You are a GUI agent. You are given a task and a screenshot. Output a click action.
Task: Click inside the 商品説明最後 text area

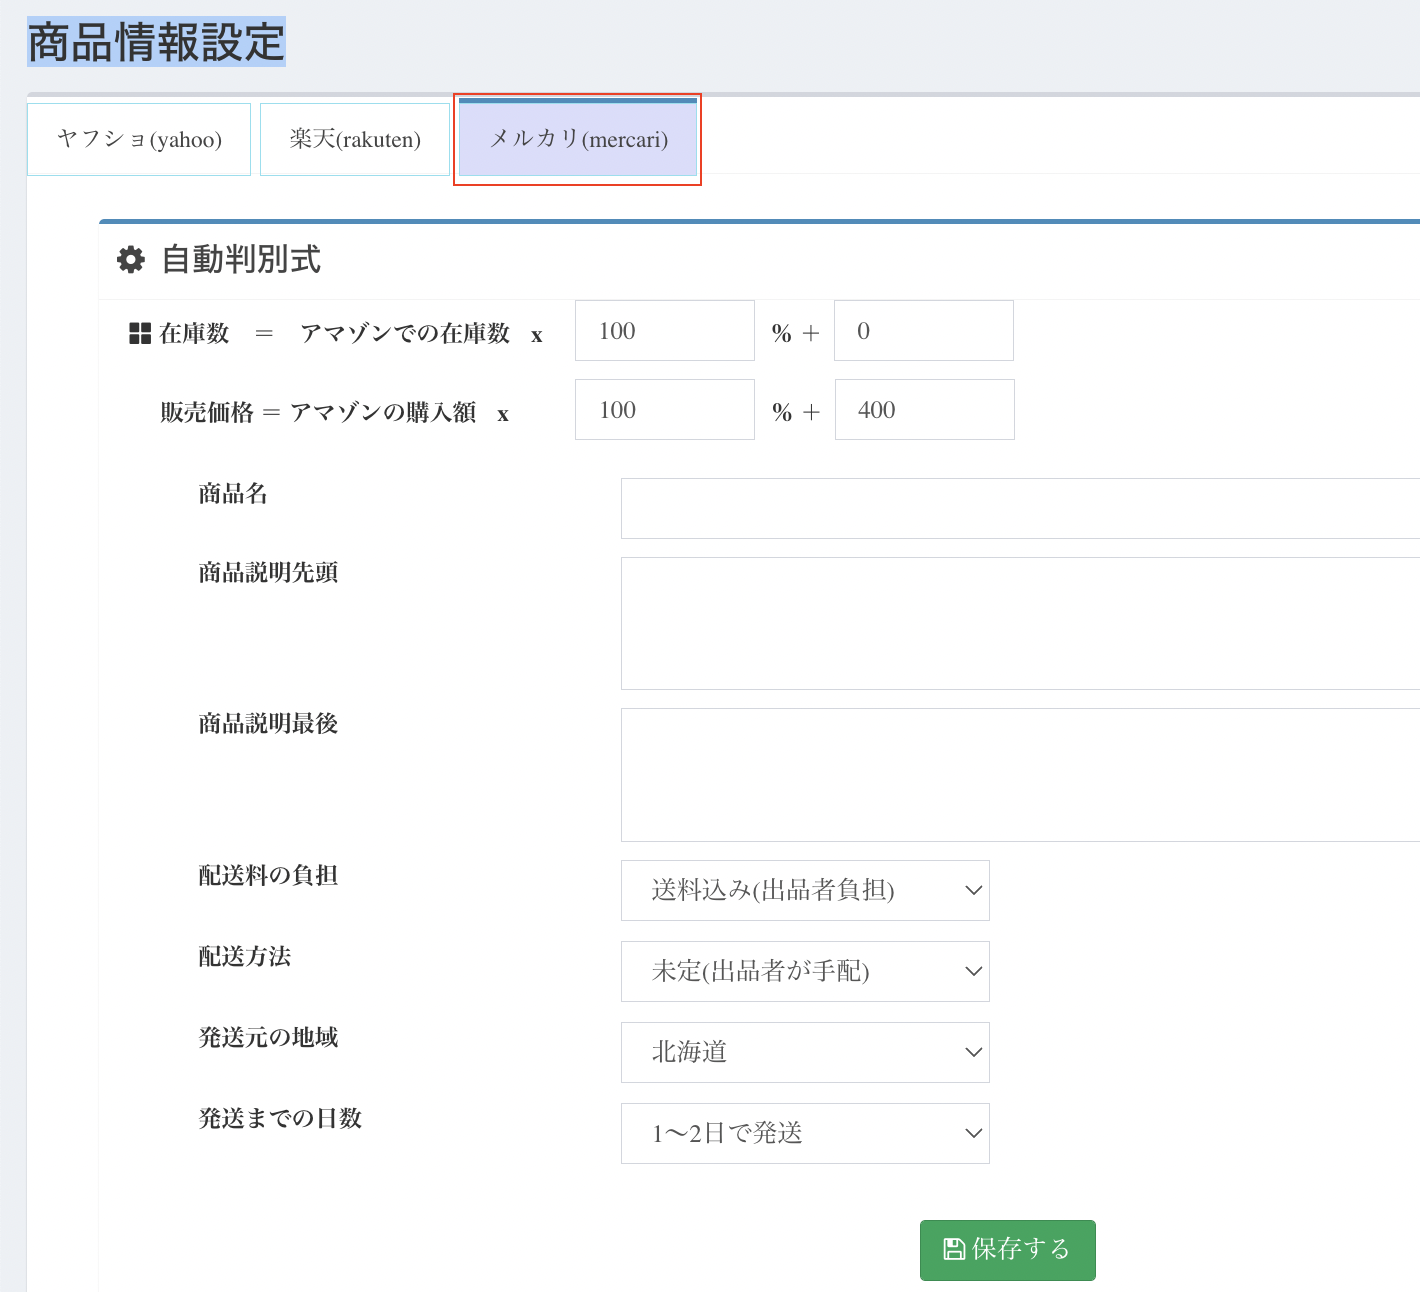coord(1020,775)
